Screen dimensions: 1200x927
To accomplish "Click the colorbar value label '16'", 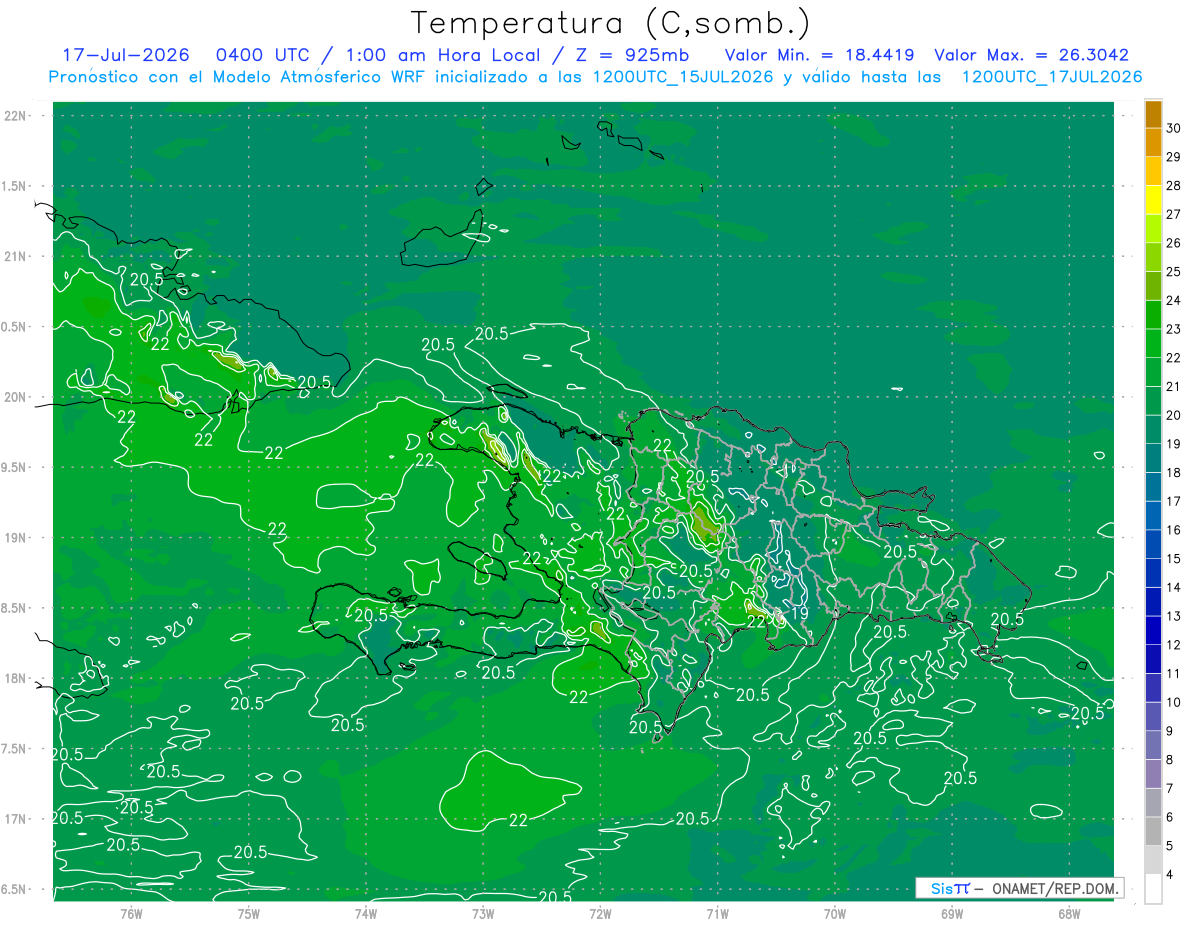I will [x=1174, y=530].
